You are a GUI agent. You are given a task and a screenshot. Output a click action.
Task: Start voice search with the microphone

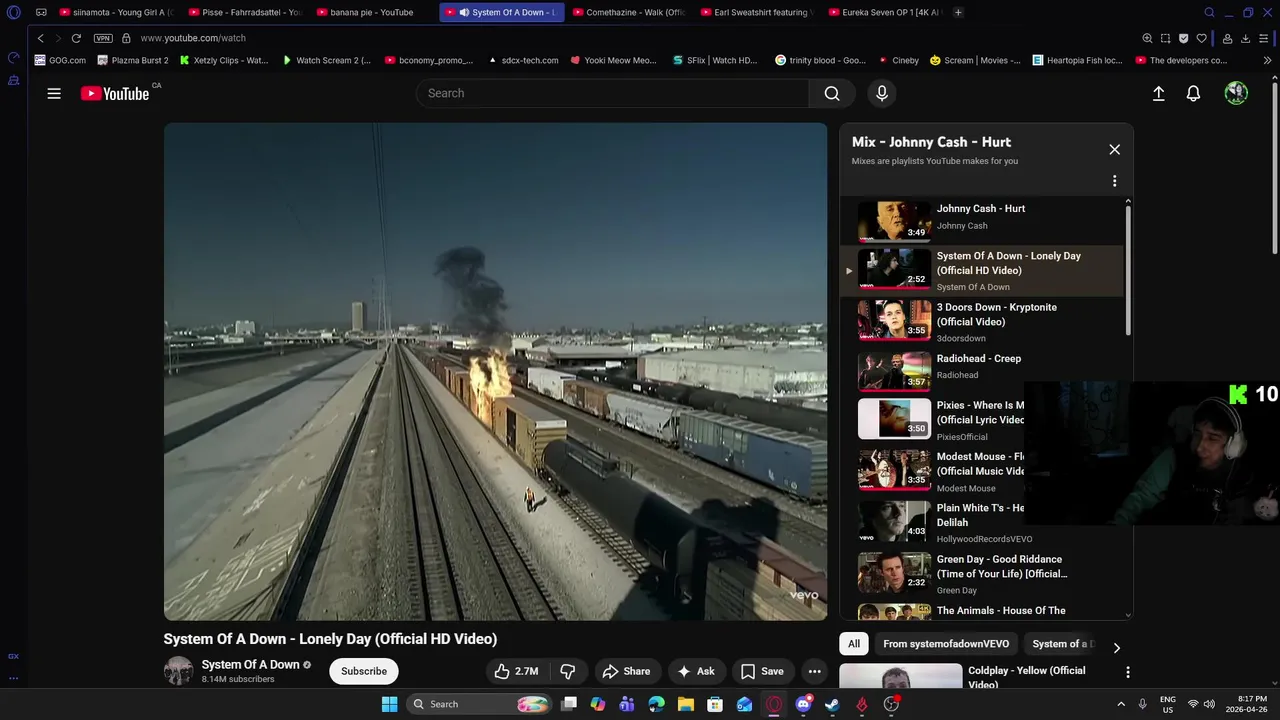882,93
